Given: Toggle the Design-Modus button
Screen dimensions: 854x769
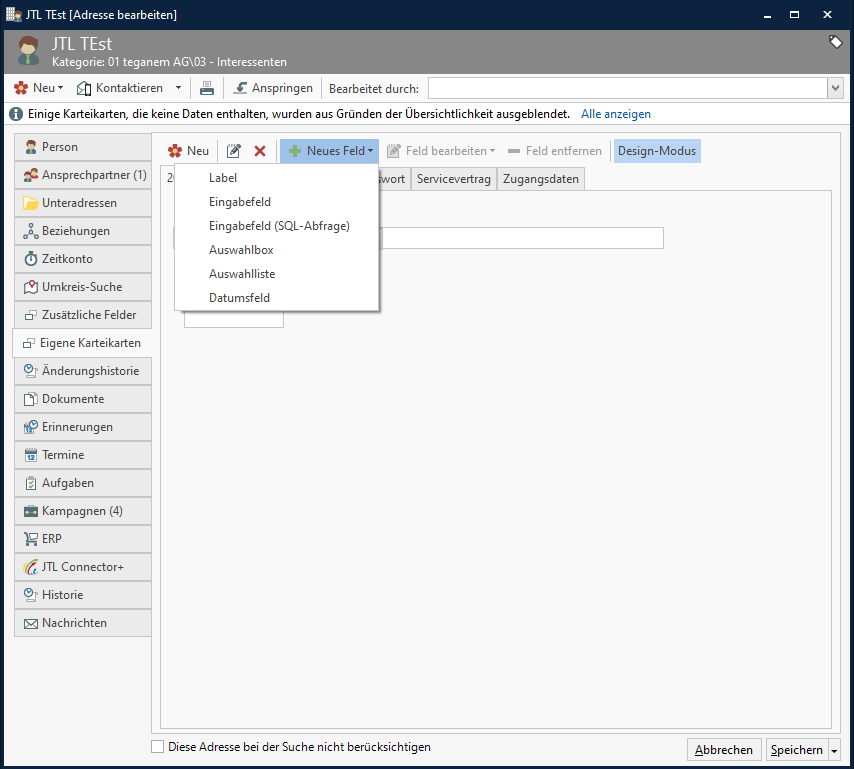Looking at the screenshot, I should [657, 151].
